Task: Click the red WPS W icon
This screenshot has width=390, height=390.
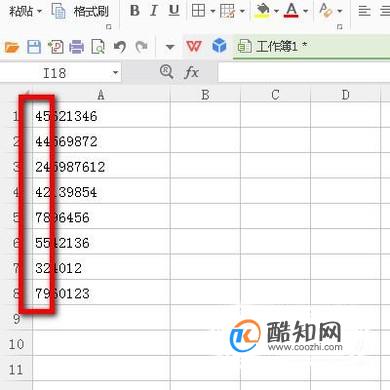Action: (x=194, y=46)
